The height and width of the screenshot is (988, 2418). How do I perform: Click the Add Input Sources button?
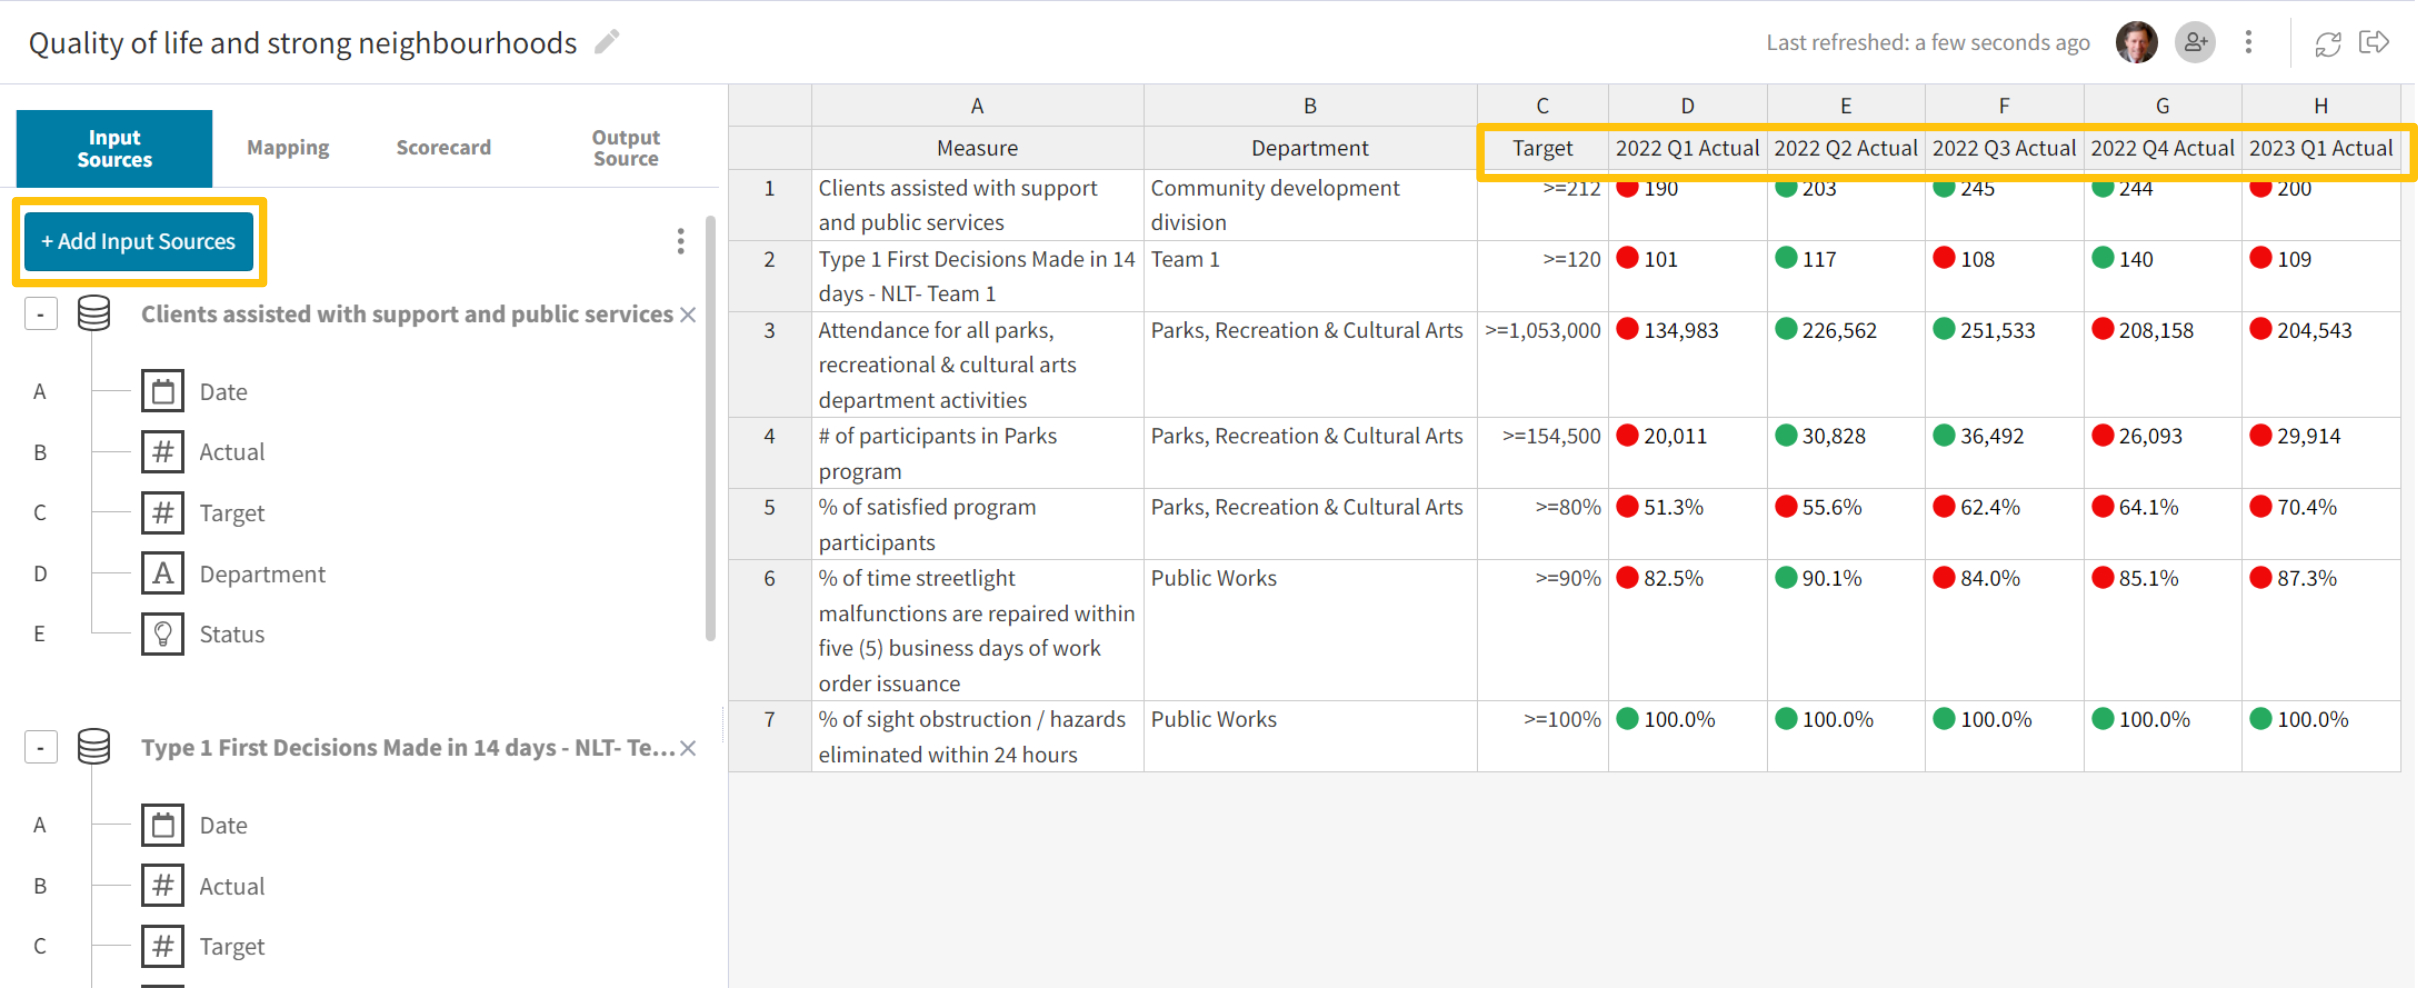pyautogui.click(x=139, y=241)
